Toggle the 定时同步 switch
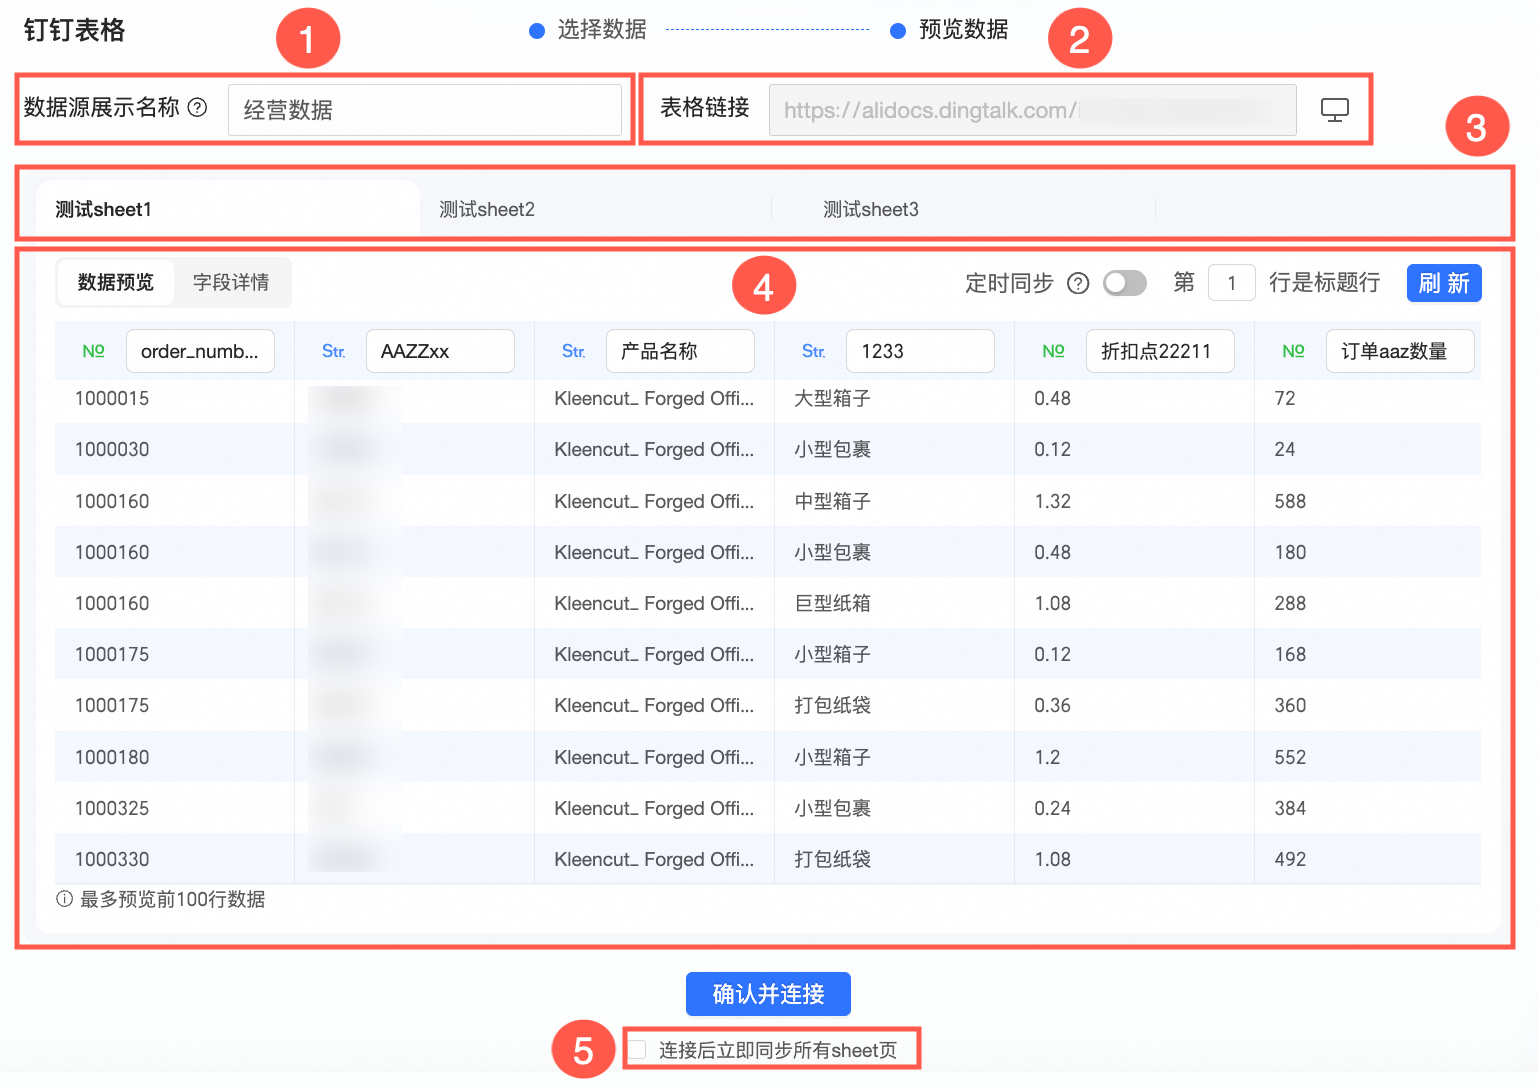Viewport: 1538px width, 1090px height. point(1125,283)
